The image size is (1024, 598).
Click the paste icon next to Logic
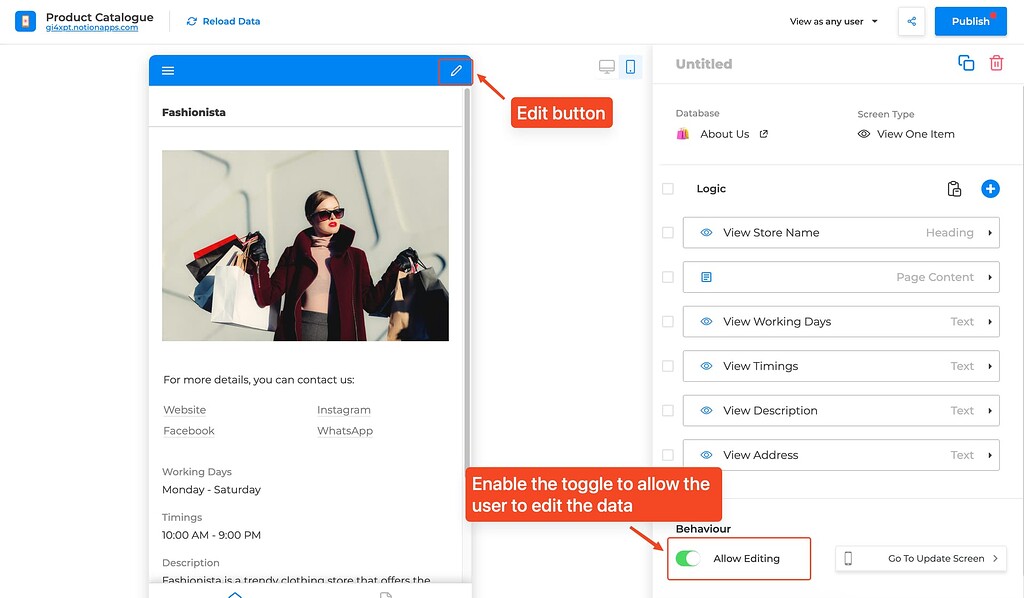tap(953, 188)
